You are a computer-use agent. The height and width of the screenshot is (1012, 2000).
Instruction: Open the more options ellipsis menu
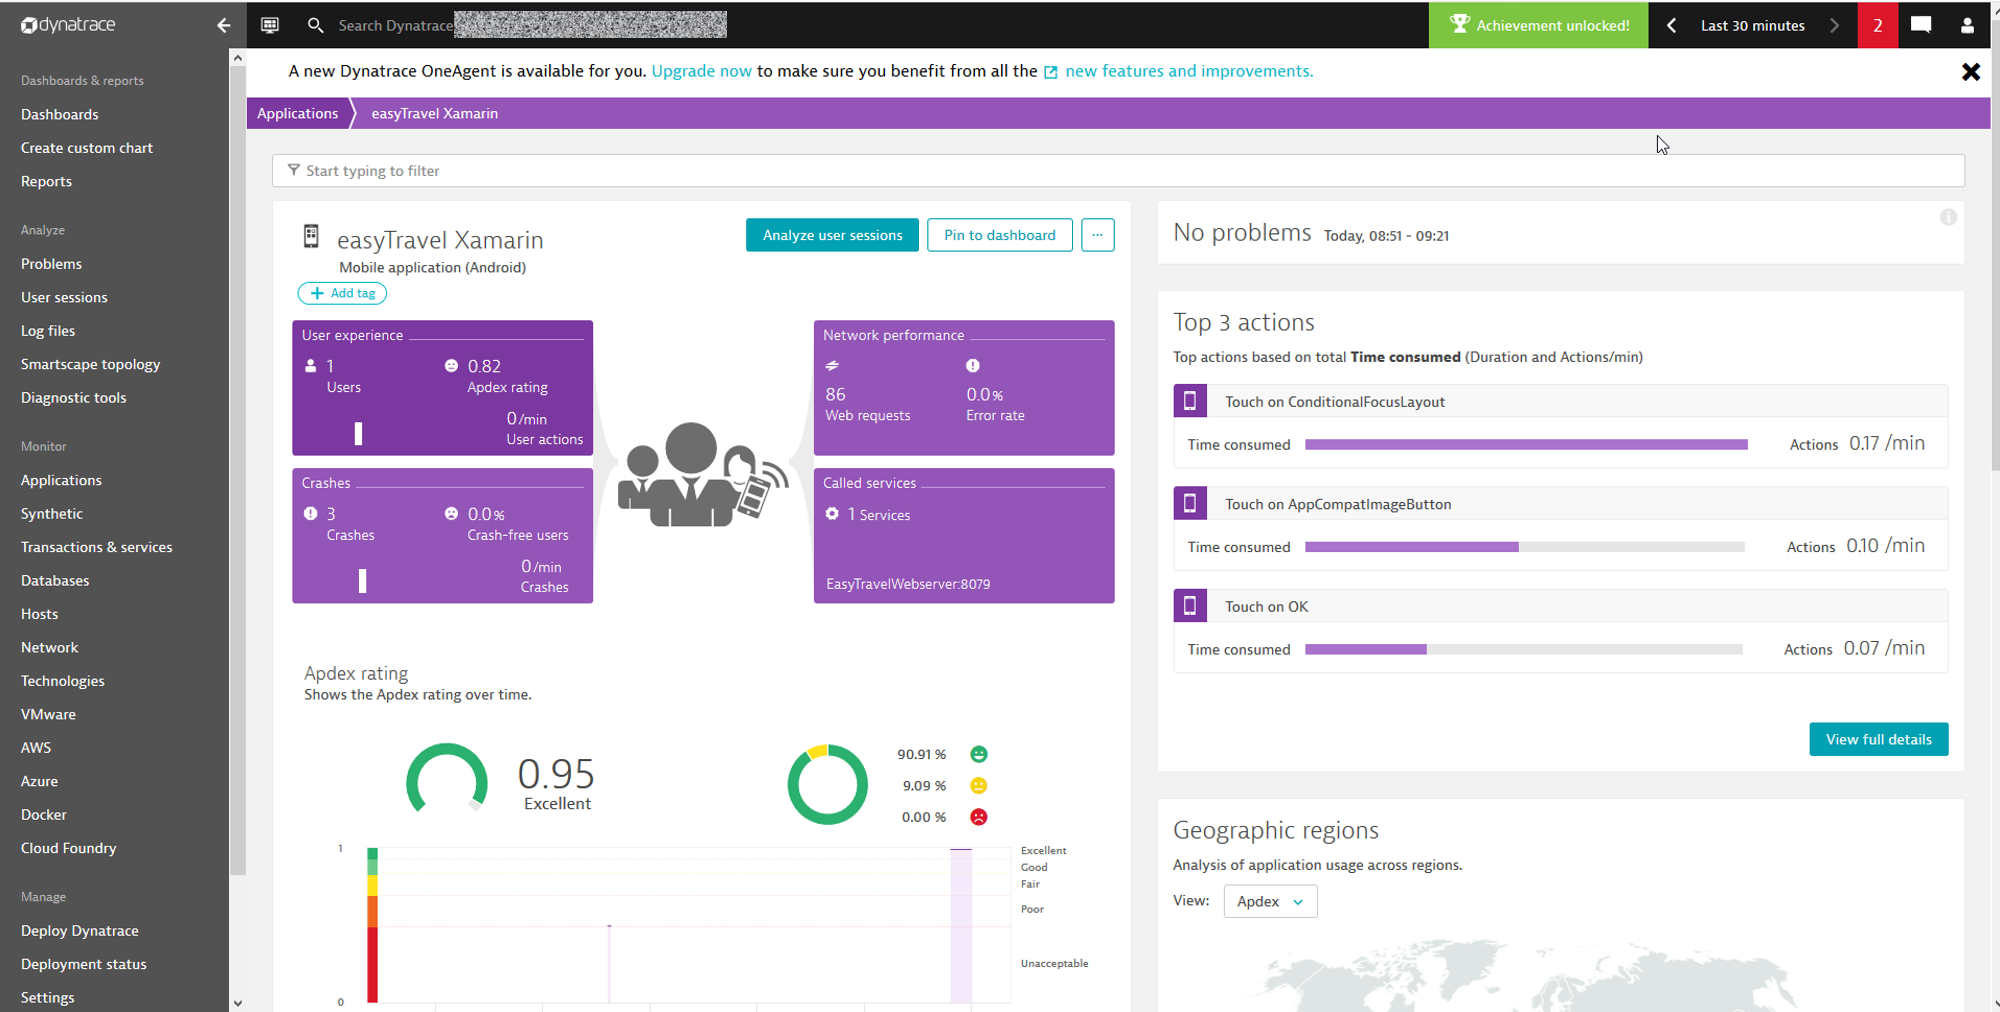(x=1097, y=235)
